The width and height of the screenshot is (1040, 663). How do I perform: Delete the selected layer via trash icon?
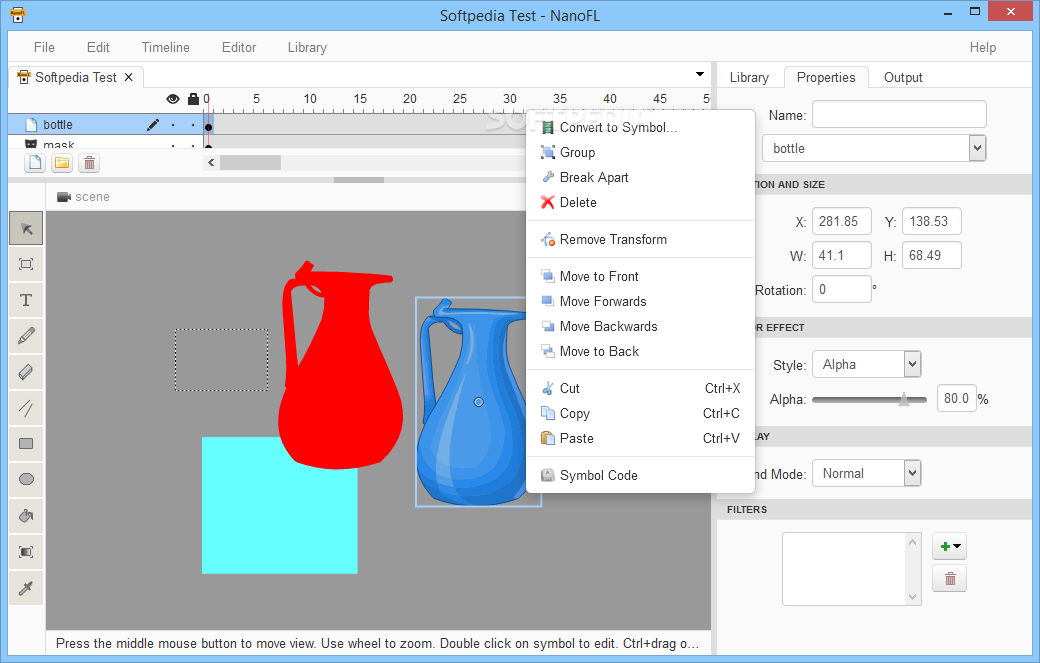(x=89, y=162)
